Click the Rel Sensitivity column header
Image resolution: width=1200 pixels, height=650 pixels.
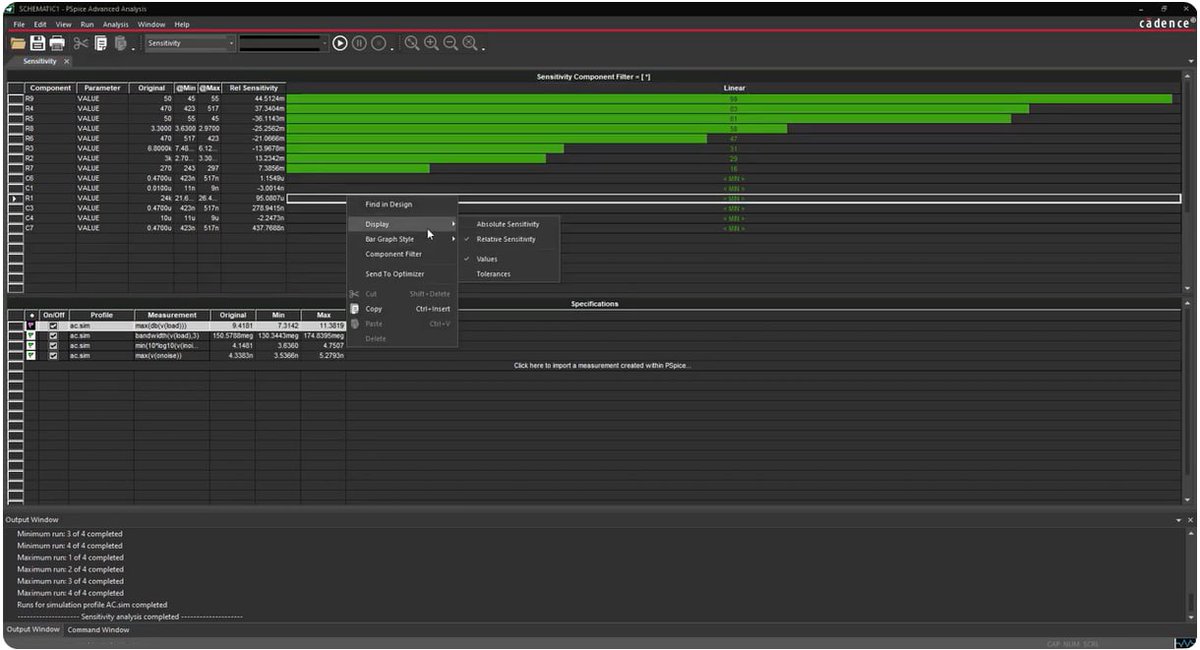253,88
